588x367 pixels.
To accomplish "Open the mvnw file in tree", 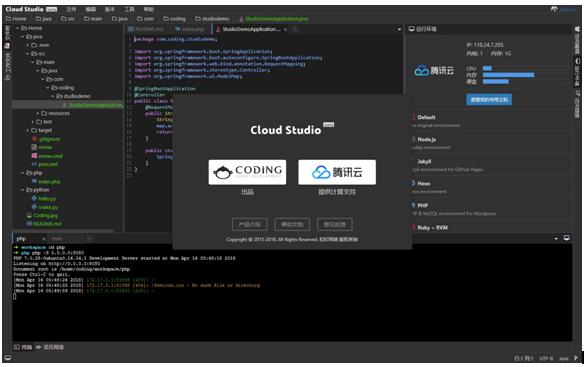I will pos(42,147).
